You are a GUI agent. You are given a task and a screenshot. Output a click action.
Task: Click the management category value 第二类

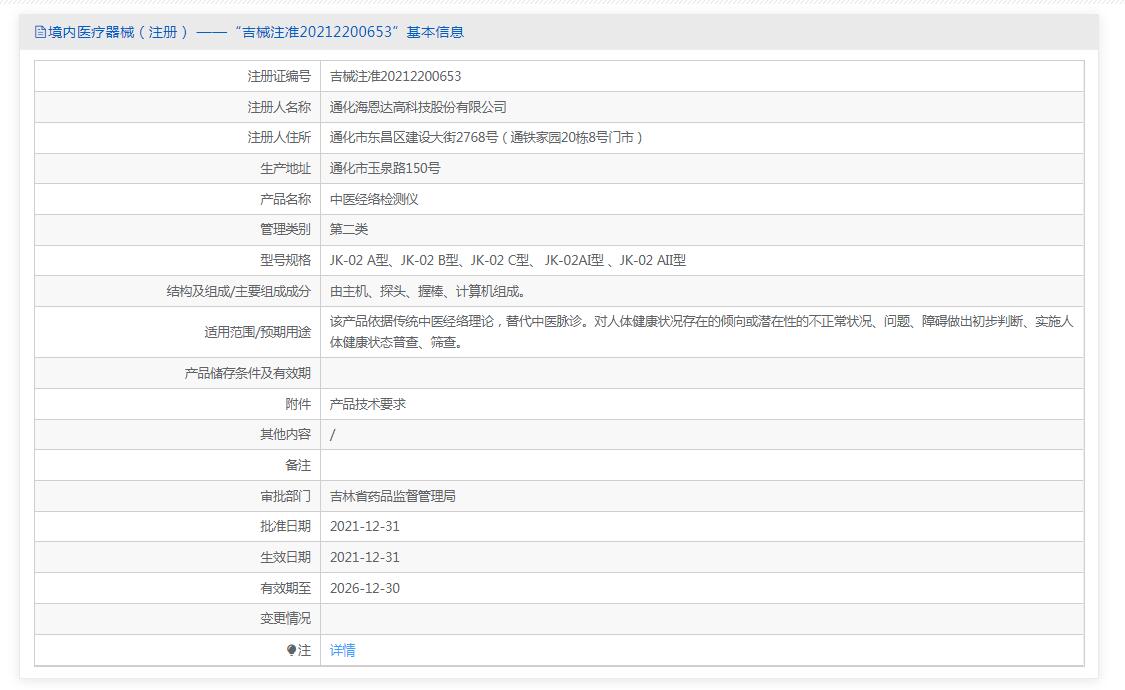349,229
